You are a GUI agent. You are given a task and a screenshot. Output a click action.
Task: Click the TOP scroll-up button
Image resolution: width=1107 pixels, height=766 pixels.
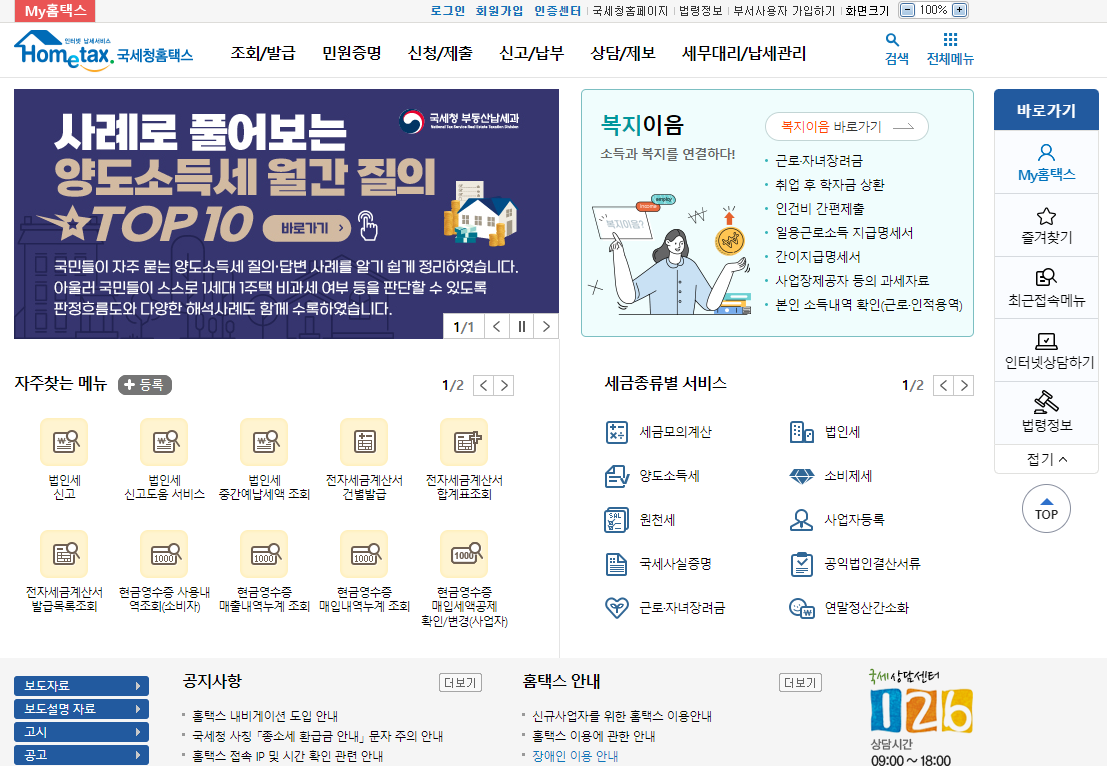click(1046, 508)
